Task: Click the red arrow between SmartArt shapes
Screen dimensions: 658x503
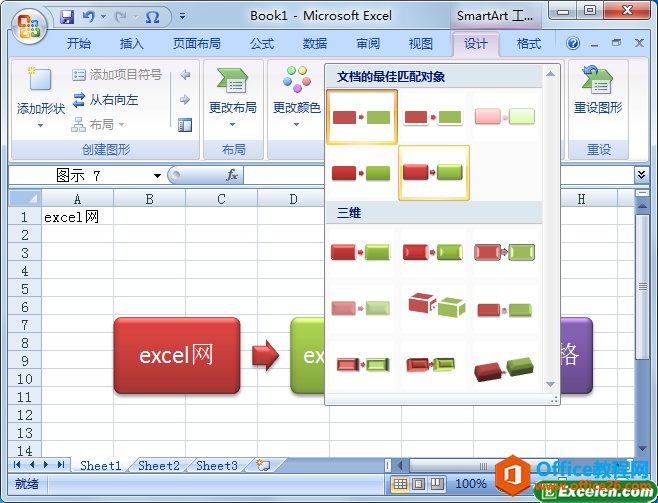Action: [x=265, y=355]
